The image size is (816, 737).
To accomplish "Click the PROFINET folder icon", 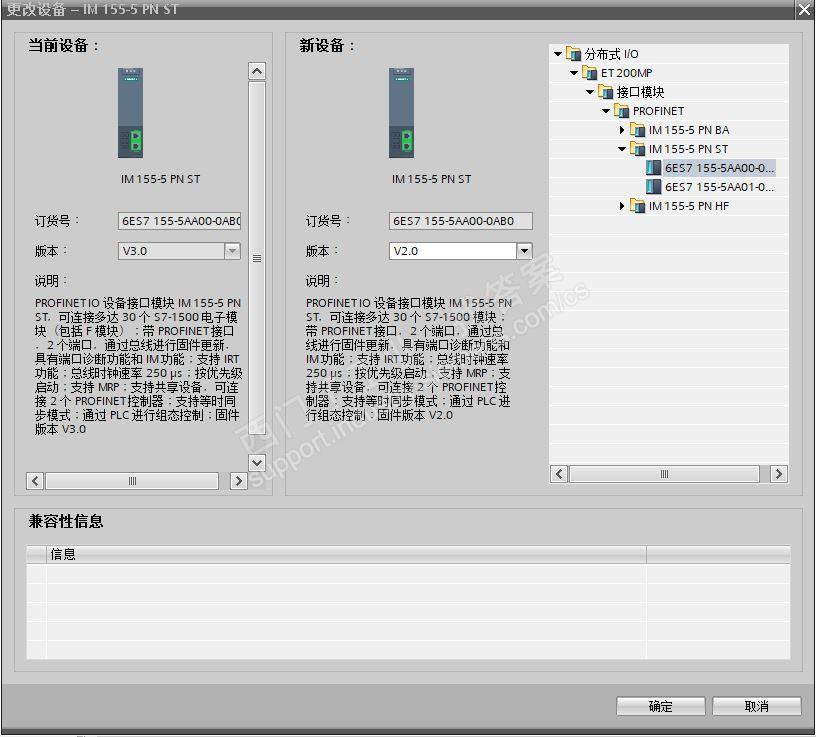I will (622, 111).
